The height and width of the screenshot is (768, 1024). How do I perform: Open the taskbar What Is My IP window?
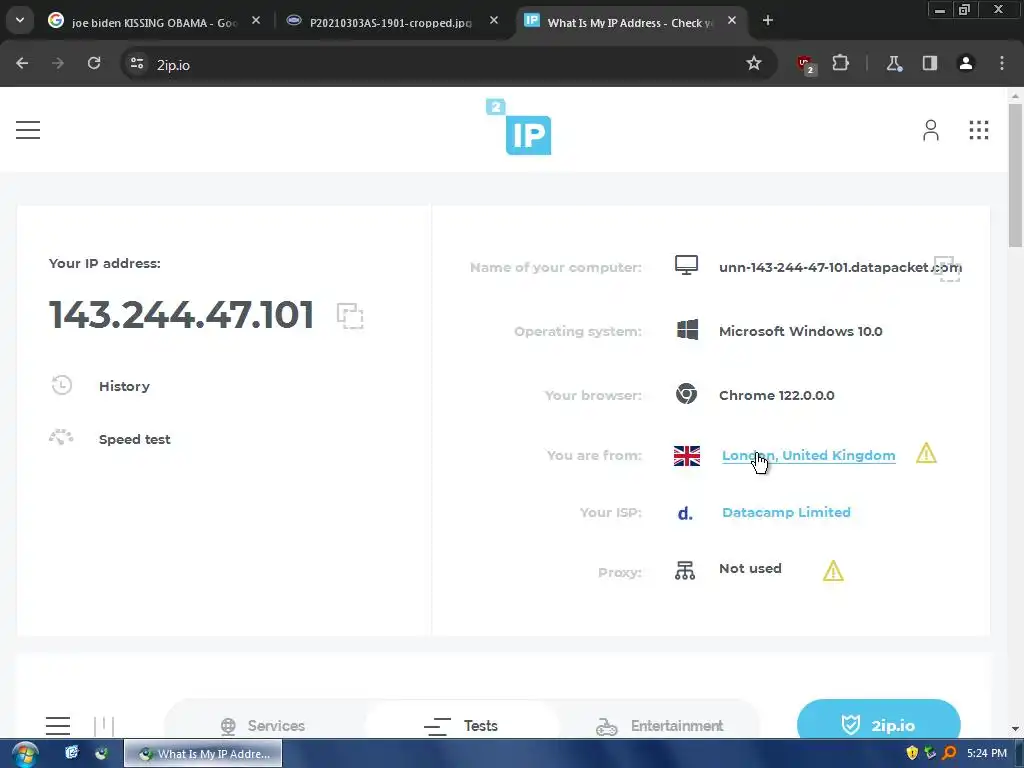coord(203,754)
